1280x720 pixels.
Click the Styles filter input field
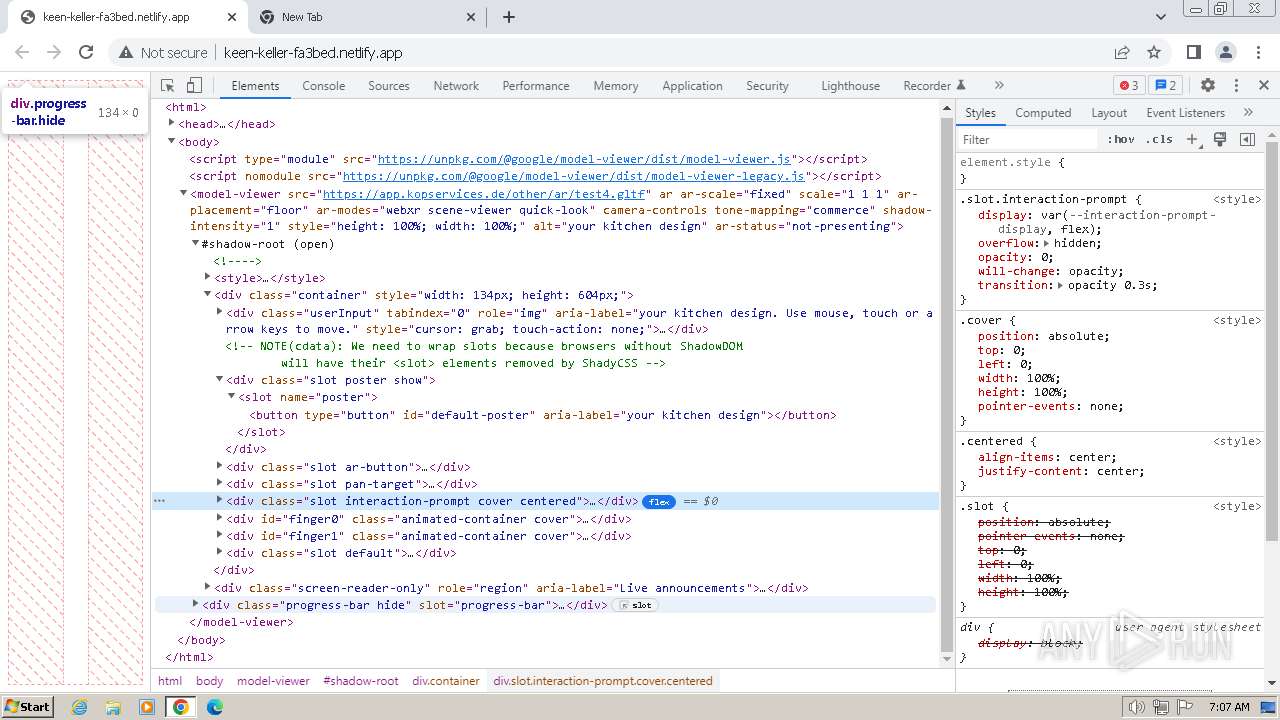click(1028, 139)
